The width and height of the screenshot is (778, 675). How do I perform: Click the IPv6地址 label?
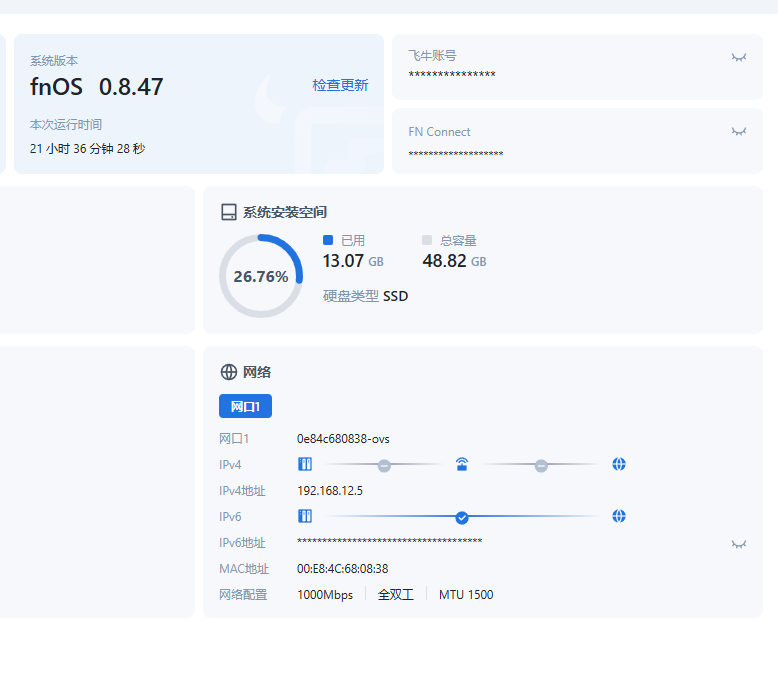242,543
